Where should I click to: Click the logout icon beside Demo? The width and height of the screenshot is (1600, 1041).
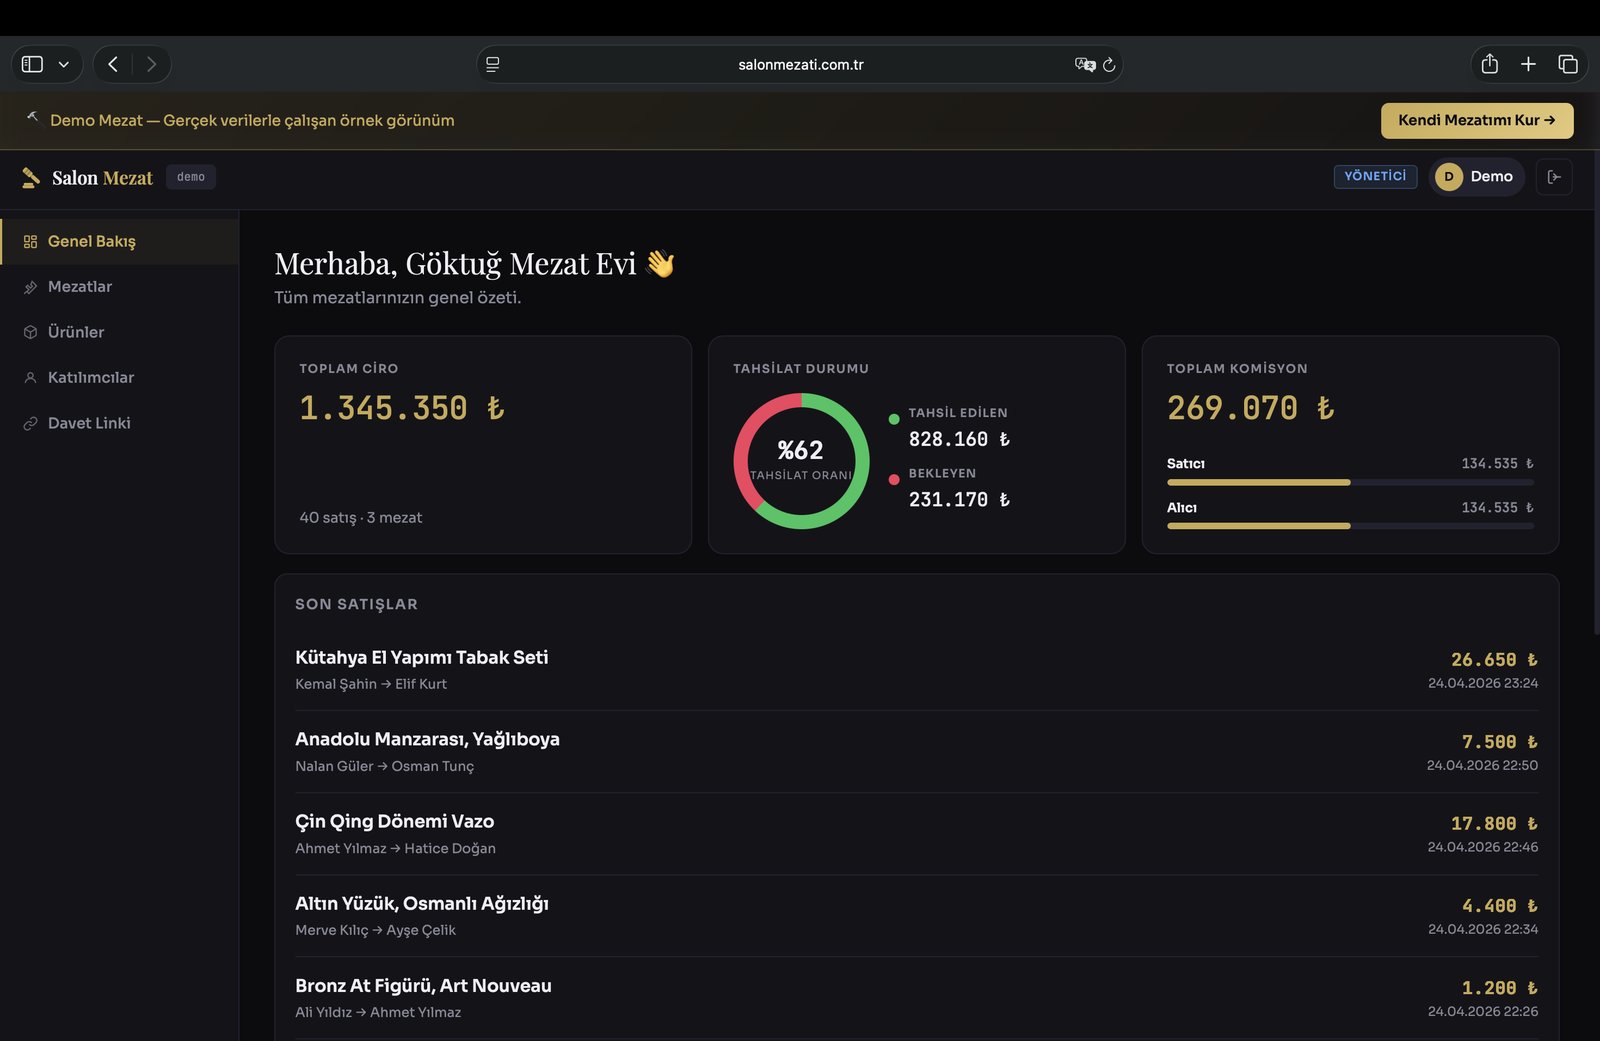click(x=1554, y=177)
